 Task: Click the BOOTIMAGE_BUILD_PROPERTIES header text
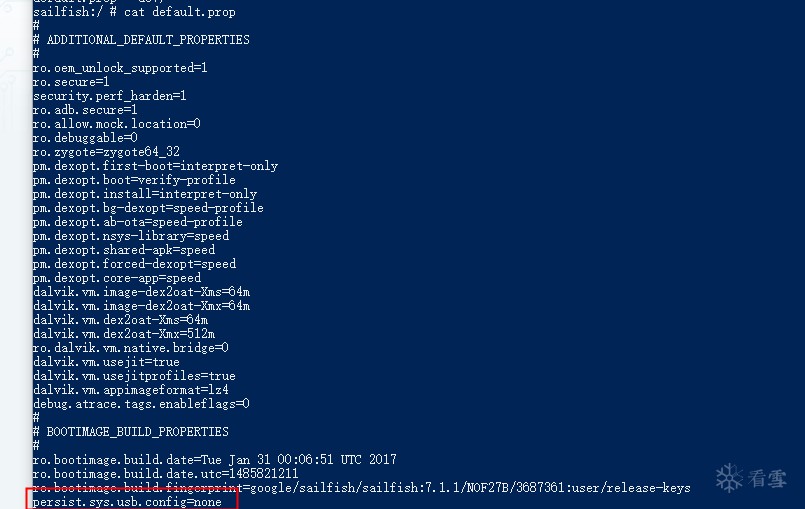pos(138,431)
